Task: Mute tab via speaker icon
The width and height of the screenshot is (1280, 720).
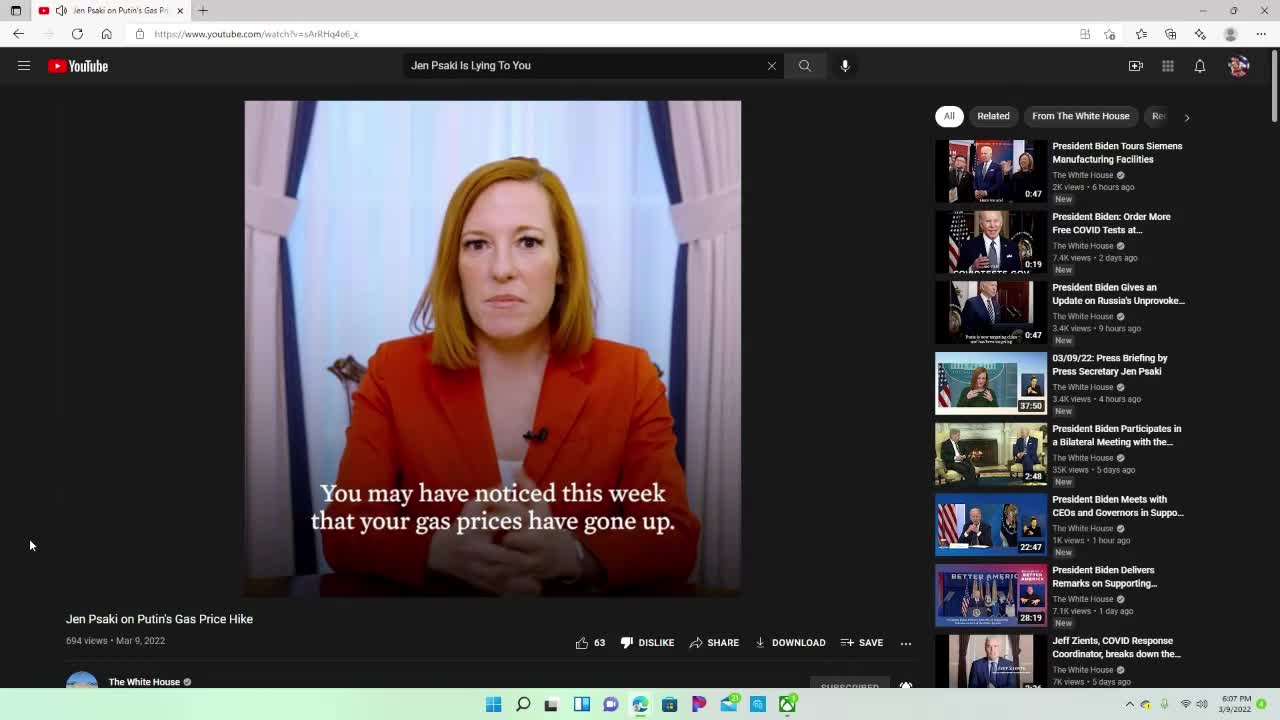Action: point(61,11)
